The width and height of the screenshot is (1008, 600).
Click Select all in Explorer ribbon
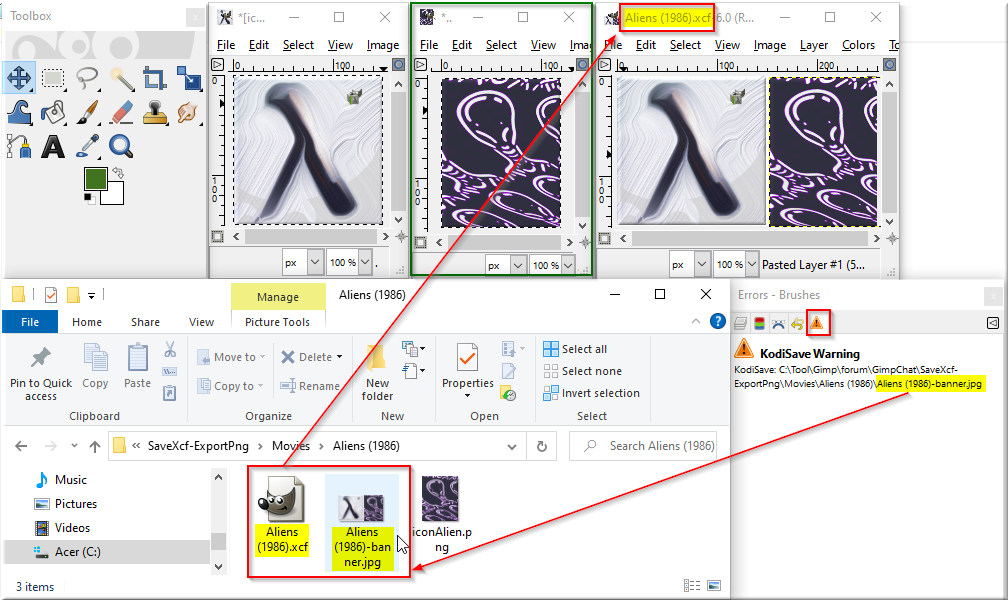point(575,349)
